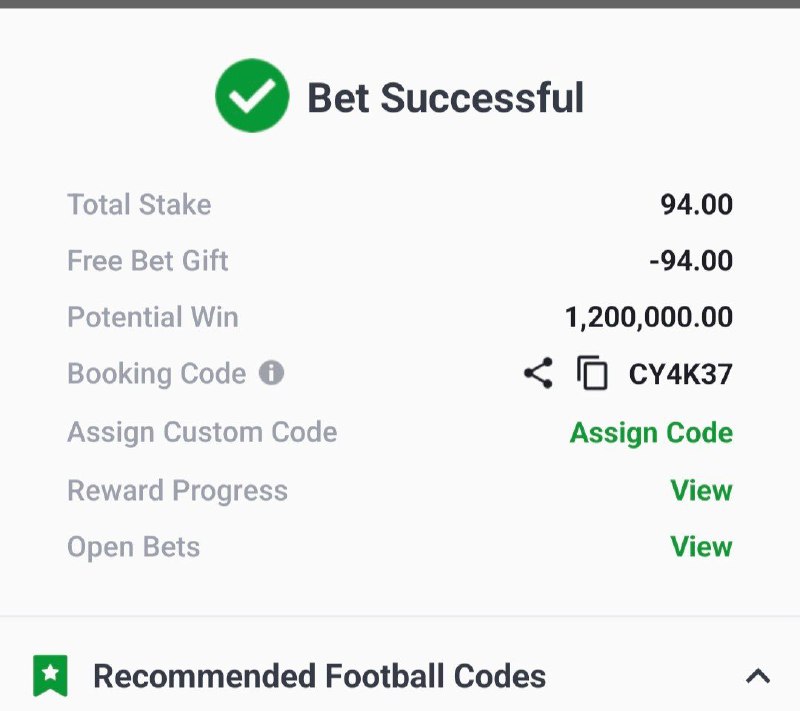The height and width of the screenshot is (711, 800).
Task: Click the Total Stake value 94.00
Action: [696, 205]
